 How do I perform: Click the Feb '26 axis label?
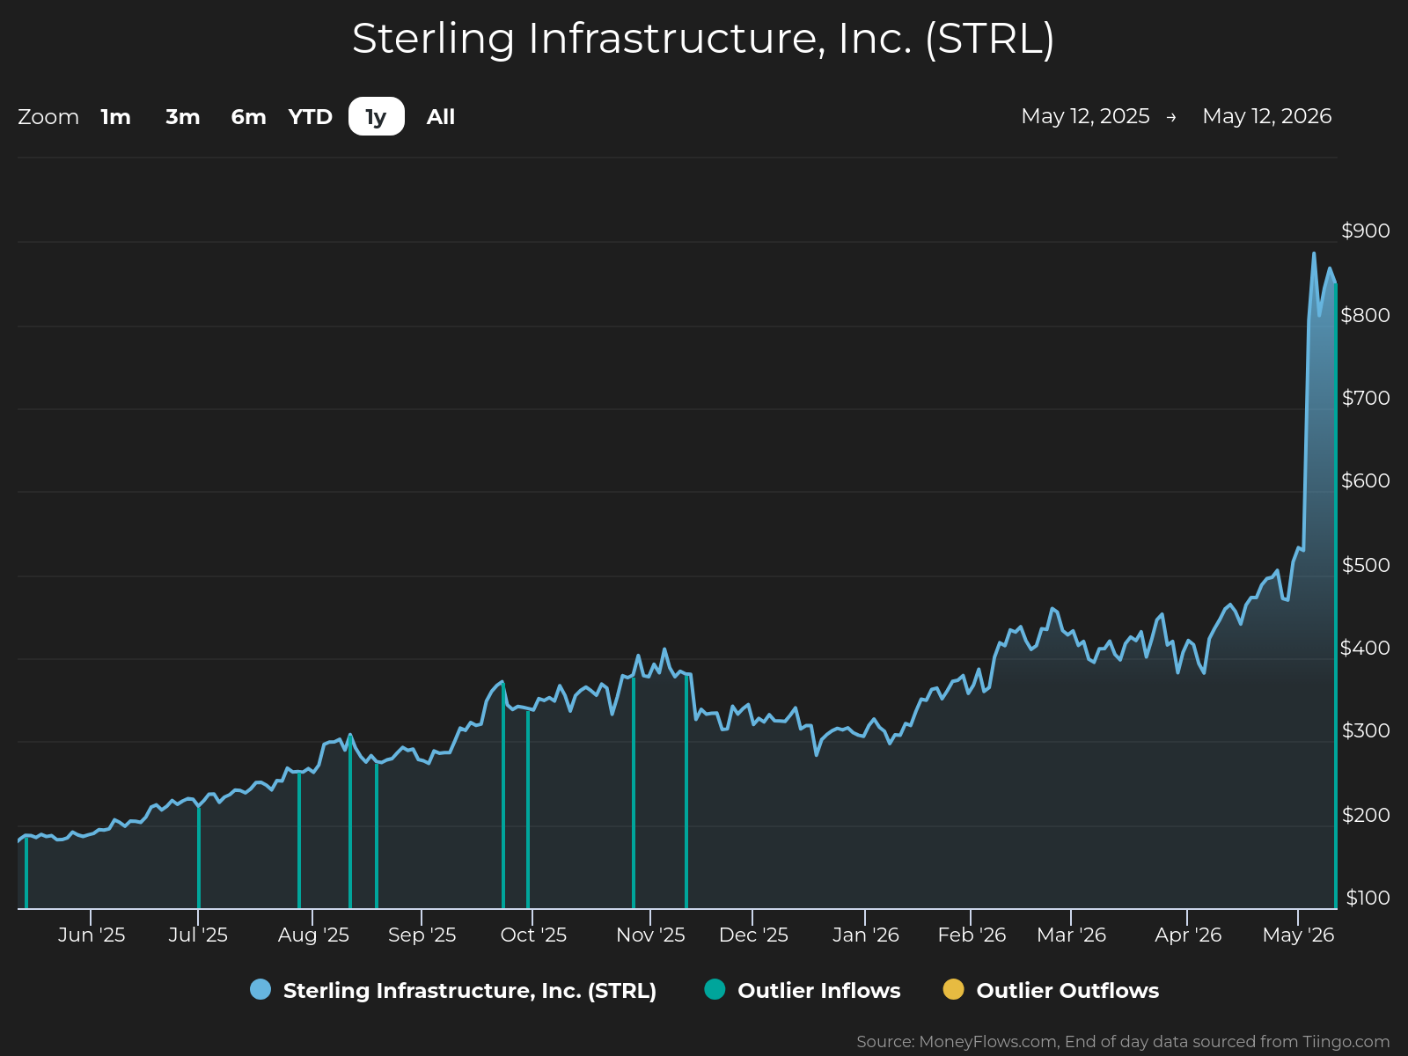(x=971, y=935)
